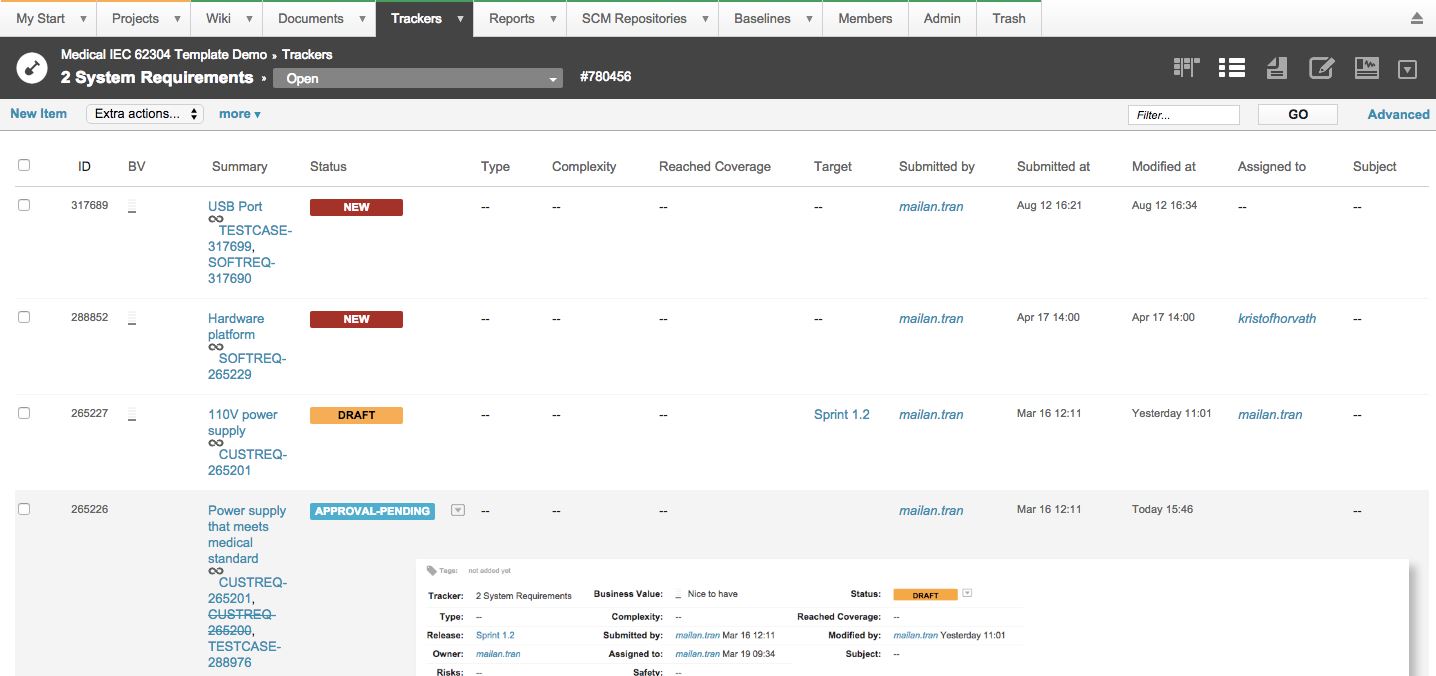Click the New Item link
Viewport: 1436px width, 676px height.
coord(39,114)
